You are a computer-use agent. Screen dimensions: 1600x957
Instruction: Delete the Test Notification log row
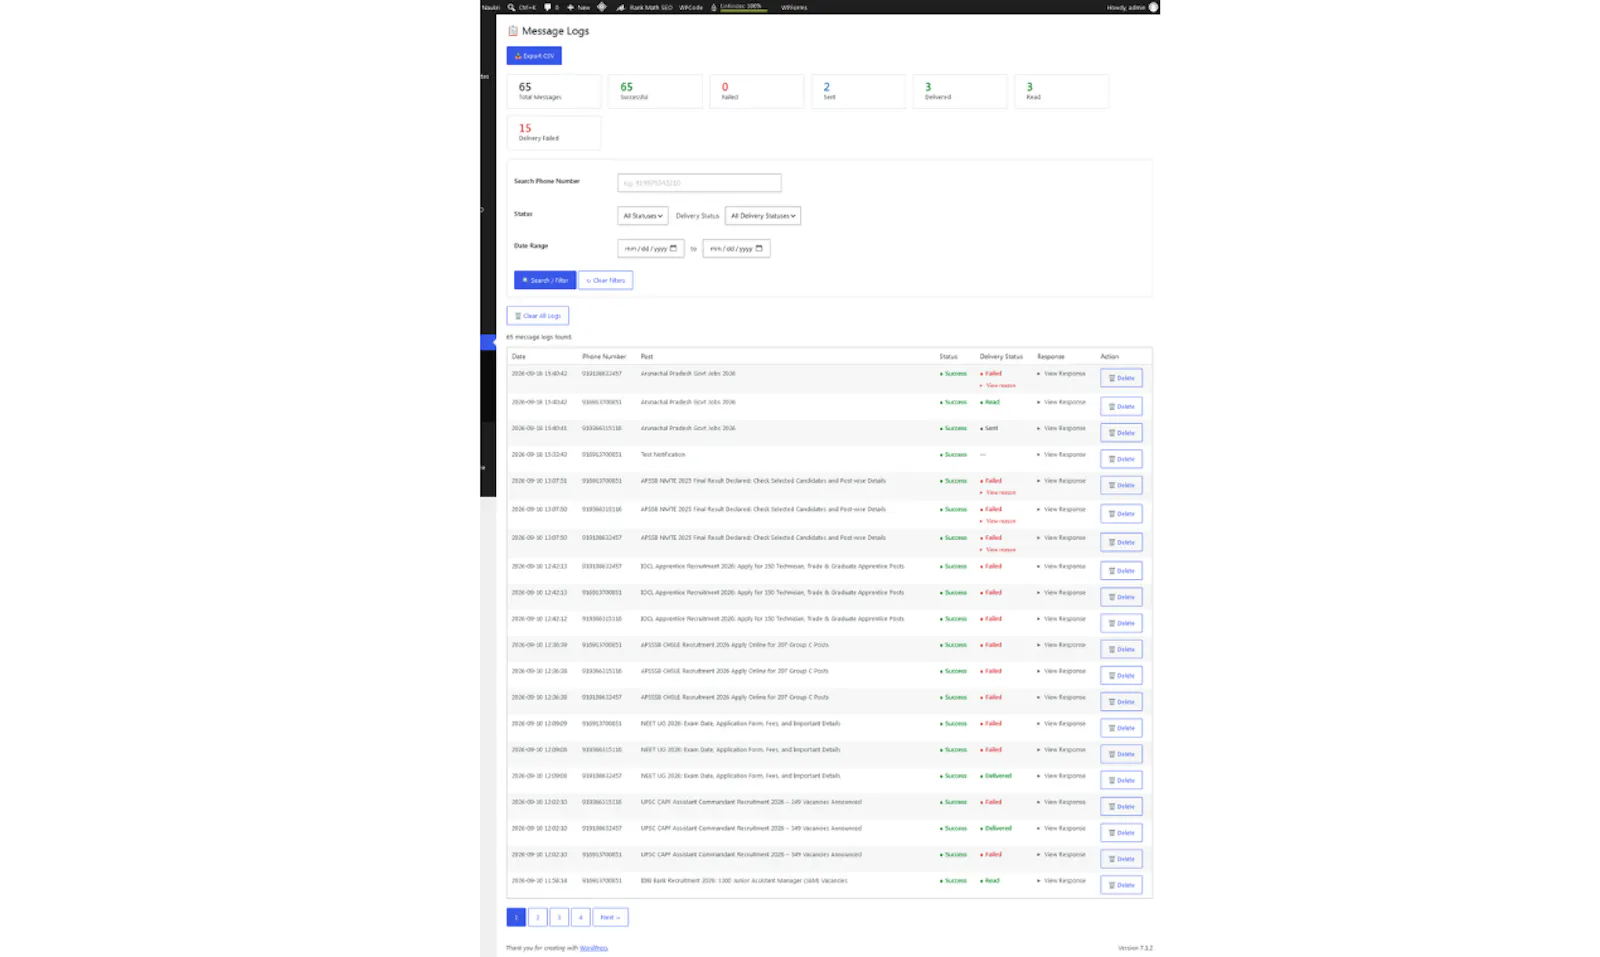[1121, 459]
